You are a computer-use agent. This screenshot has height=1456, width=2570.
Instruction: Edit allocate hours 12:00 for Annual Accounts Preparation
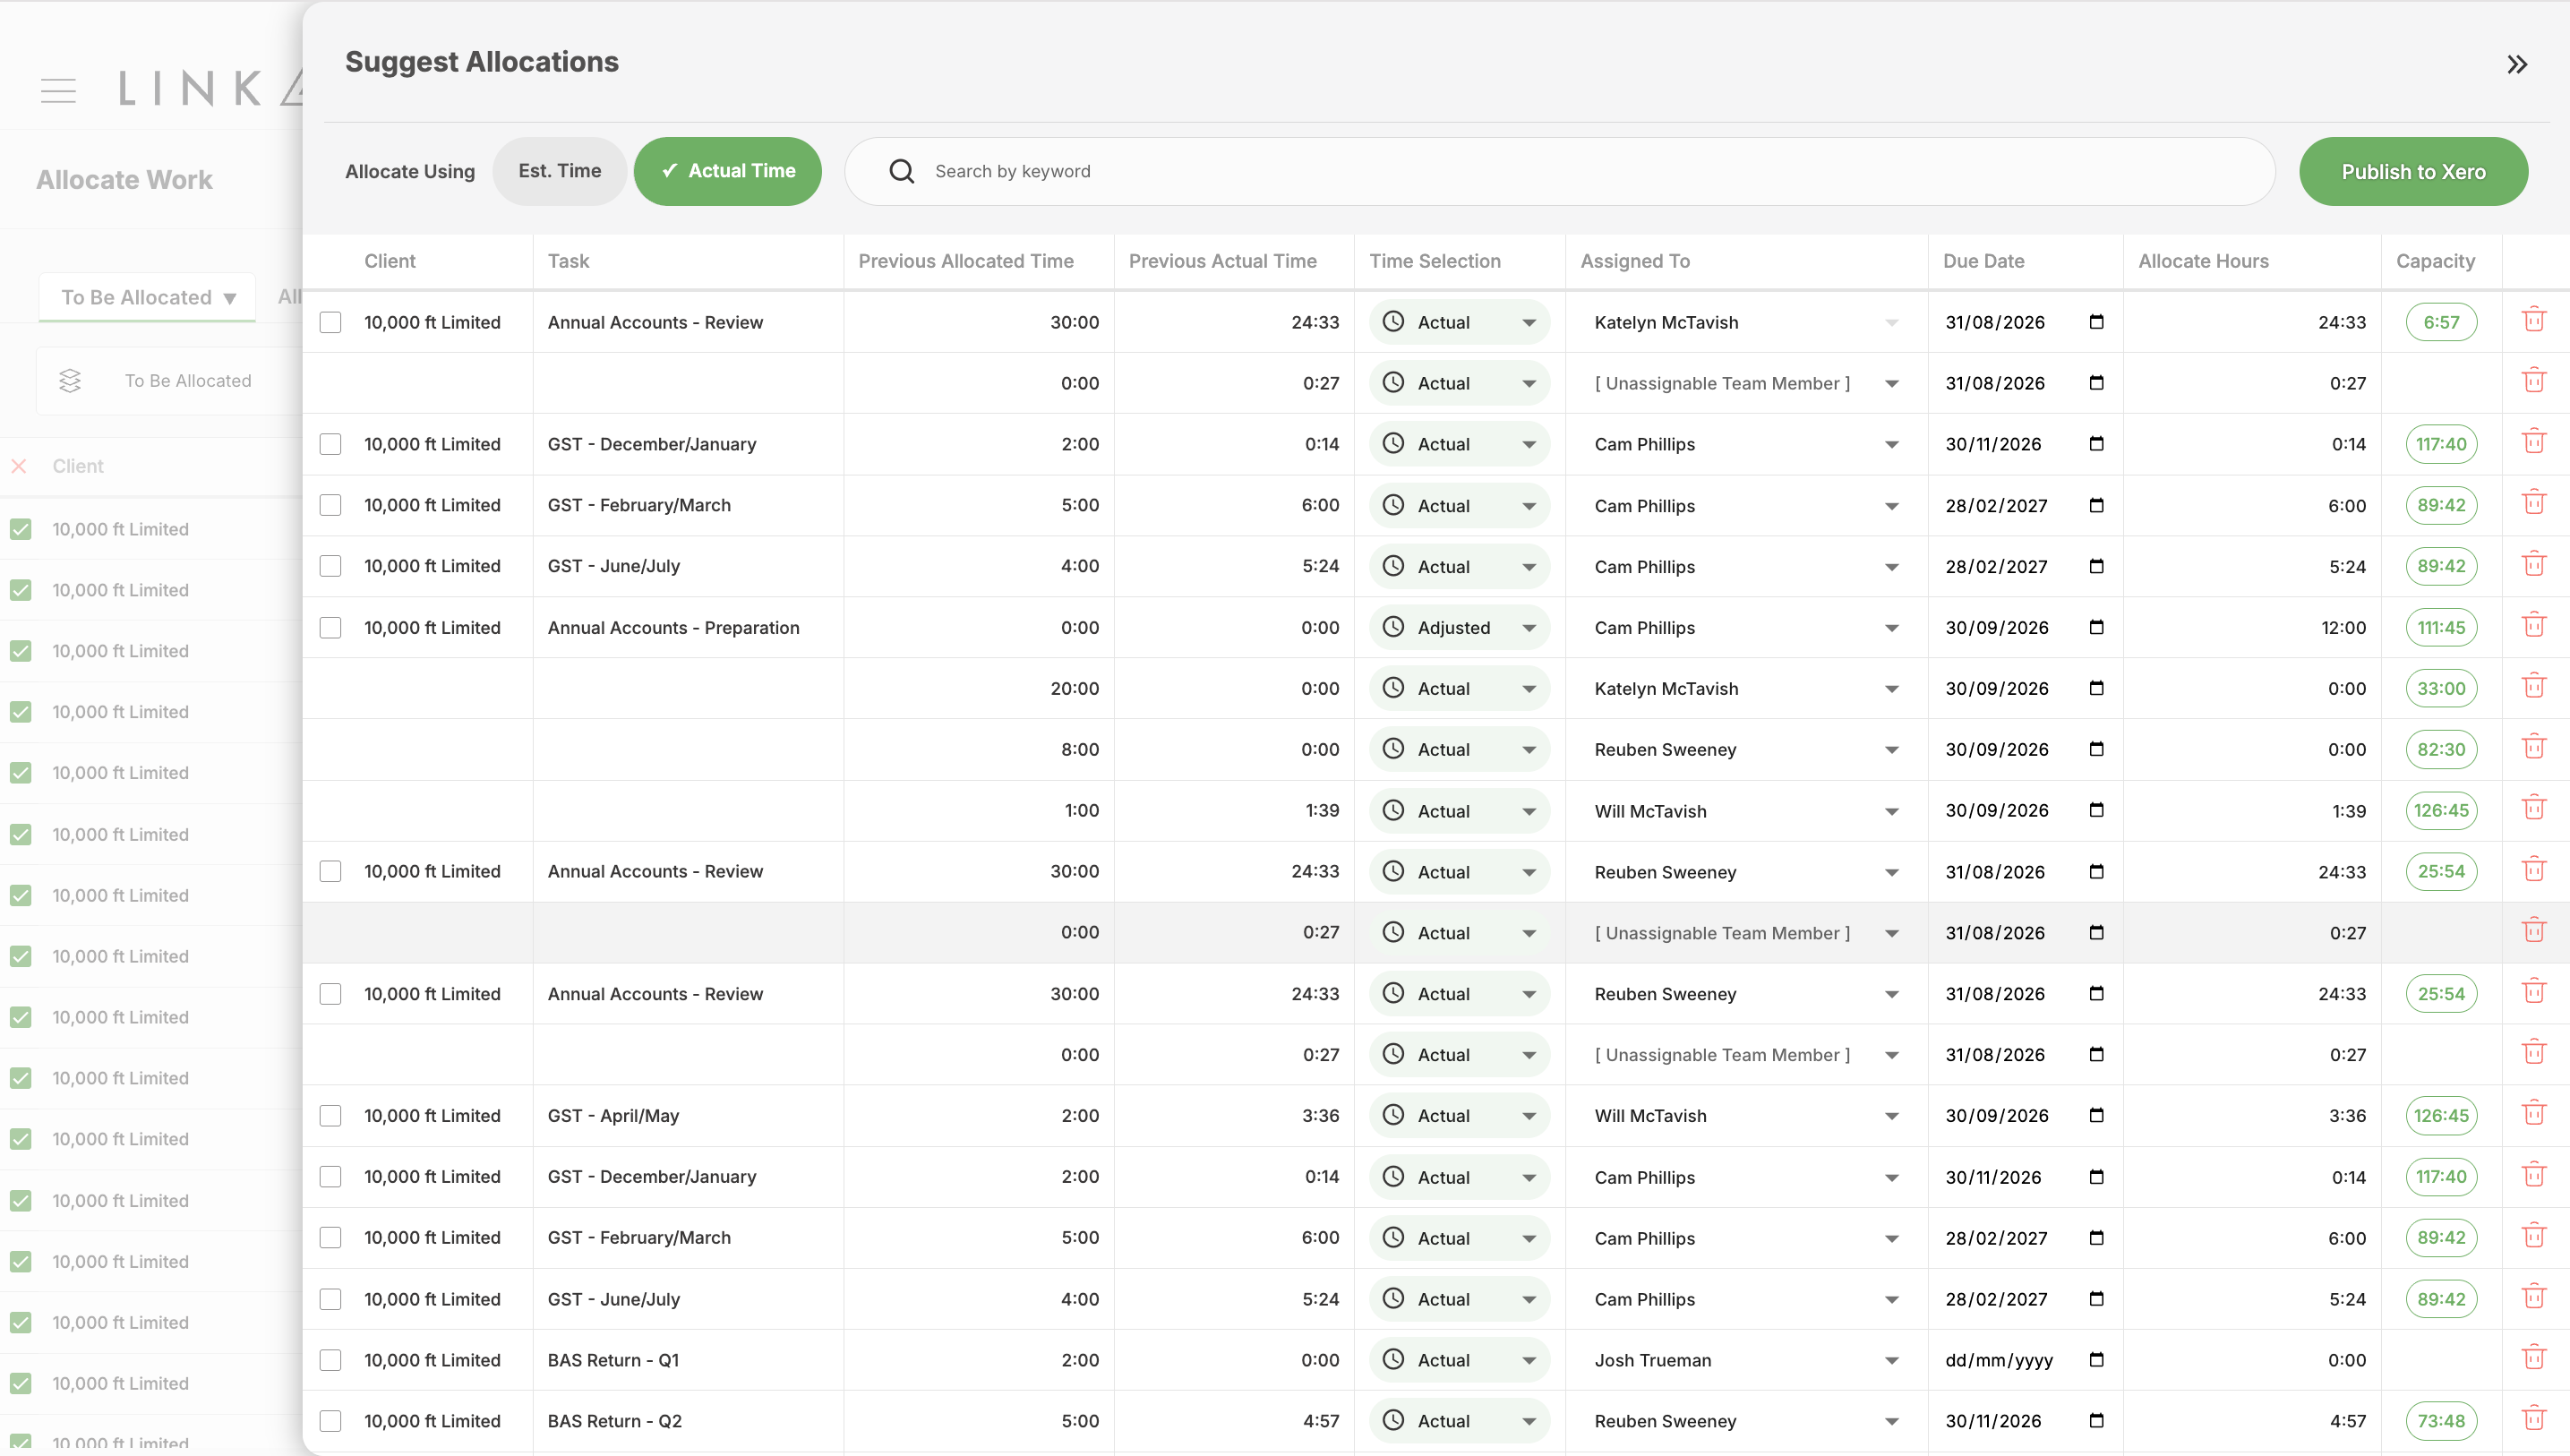coord(2343,628)
